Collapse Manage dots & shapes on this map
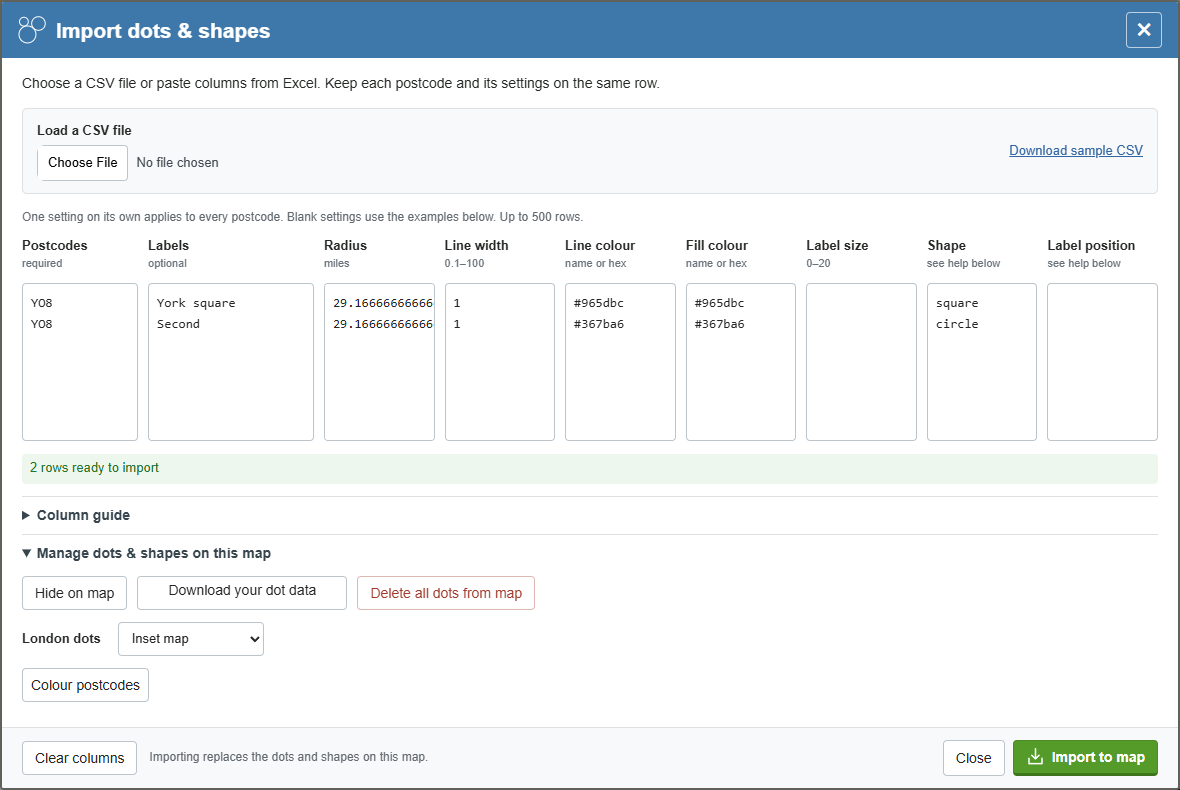The image size is (1180, 790). pos(147,553)
